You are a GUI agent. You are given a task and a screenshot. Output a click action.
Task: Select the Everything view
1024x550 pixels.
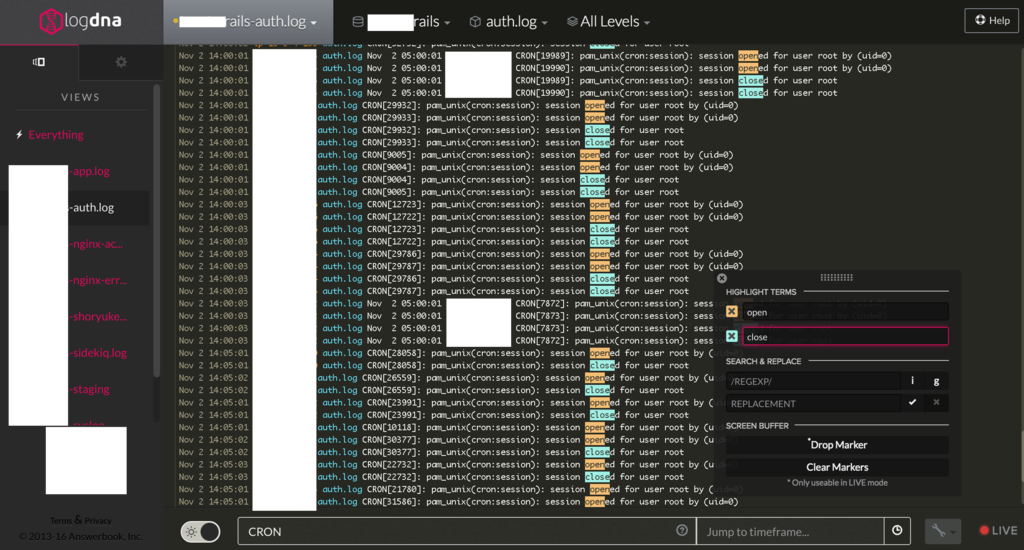(56, 135)
